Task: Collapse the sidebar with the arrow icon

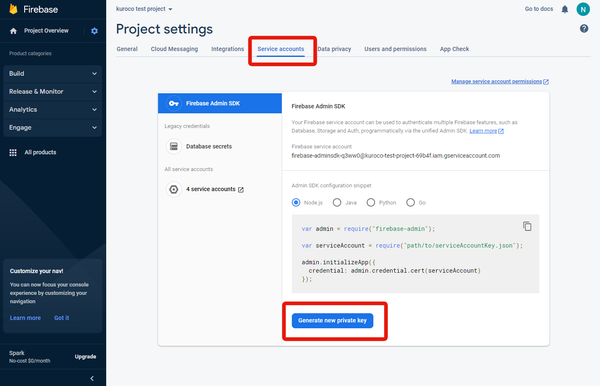Action: tap(92, 378)
